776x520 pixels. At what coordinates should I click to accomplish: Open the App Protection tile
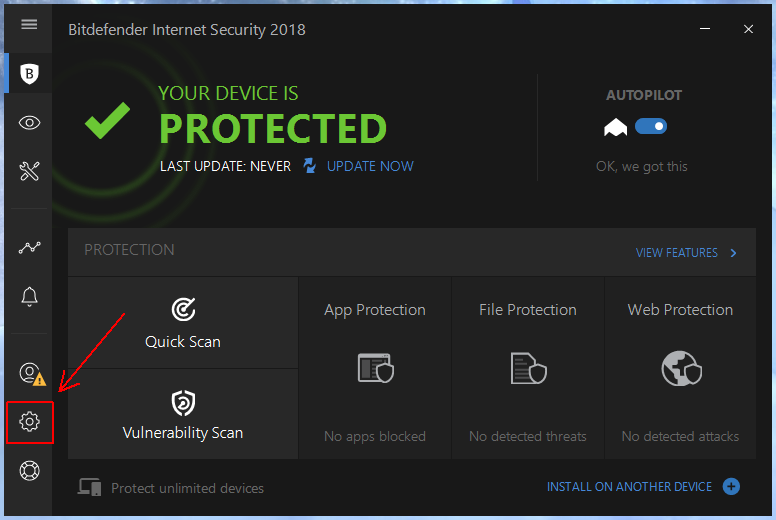375,368
